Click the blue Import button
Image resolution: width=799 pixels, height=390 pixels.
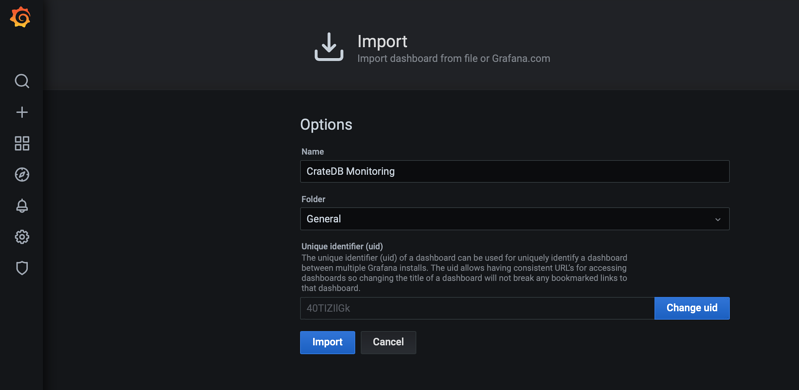point(327,342)
